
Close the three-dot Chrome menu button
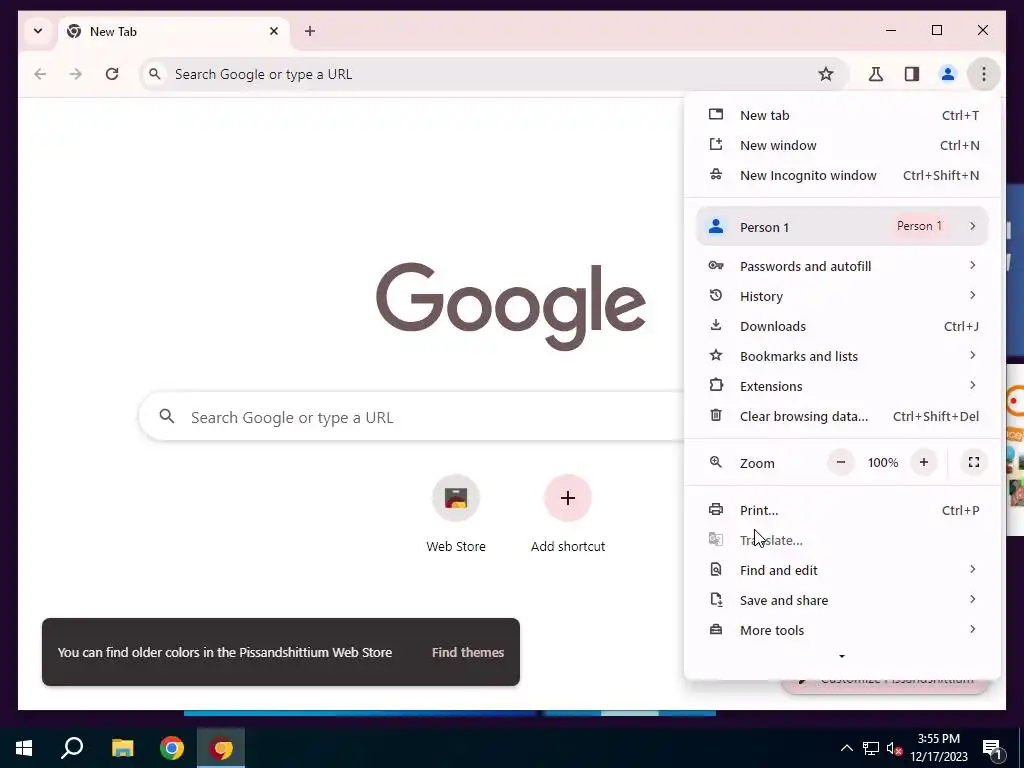coord(984,74)
